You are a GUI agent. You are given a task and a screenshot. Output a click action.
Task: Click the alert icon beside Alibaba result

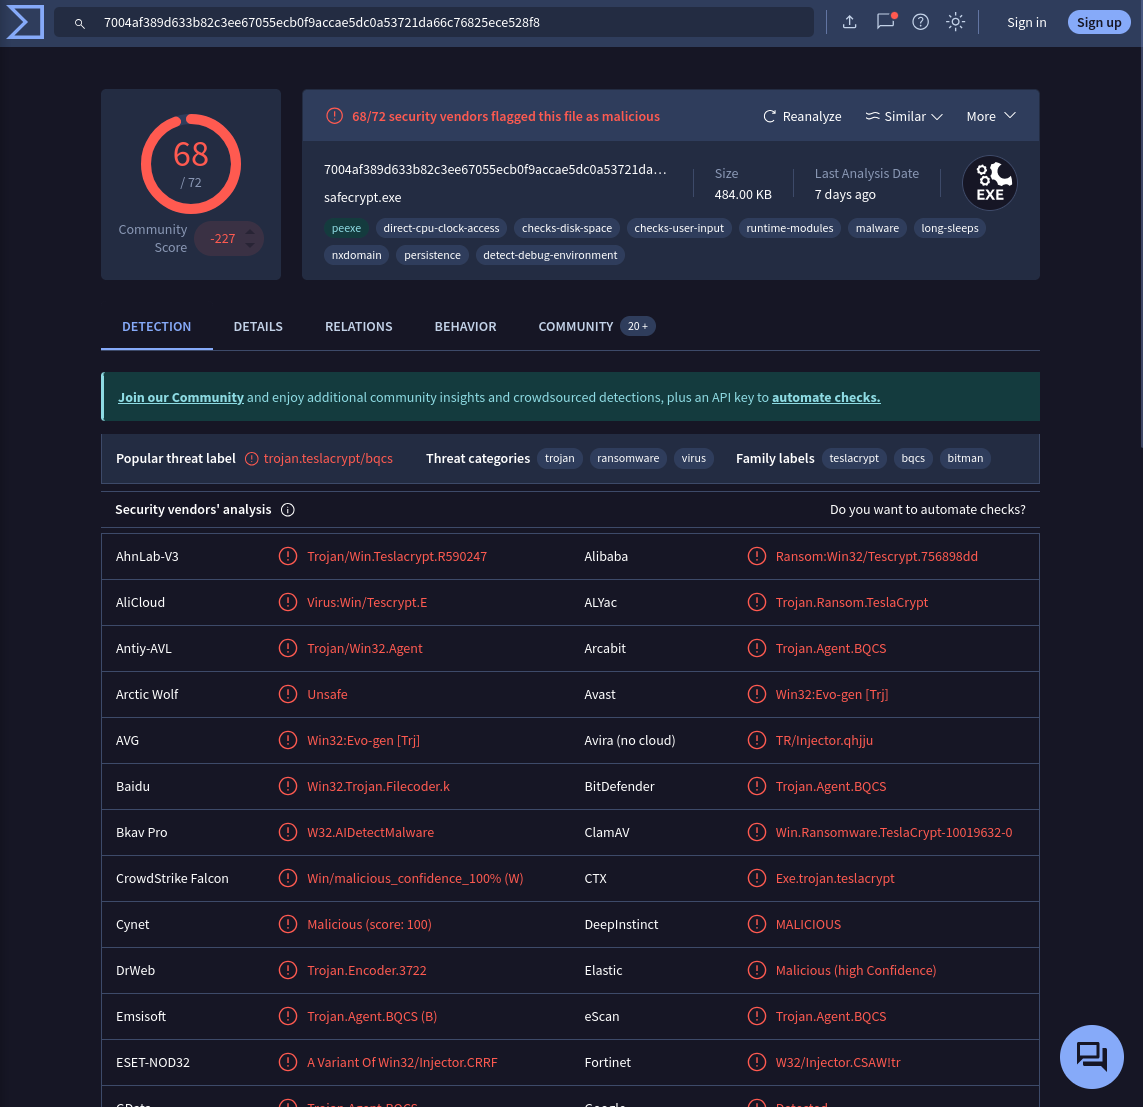[757, 556]
